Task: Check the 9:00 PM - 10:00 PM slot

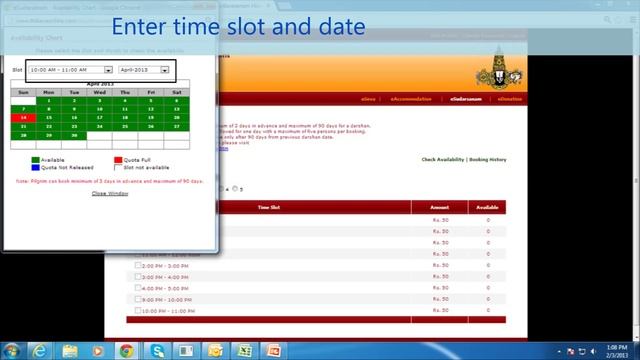Action: [x=138, y=299]
